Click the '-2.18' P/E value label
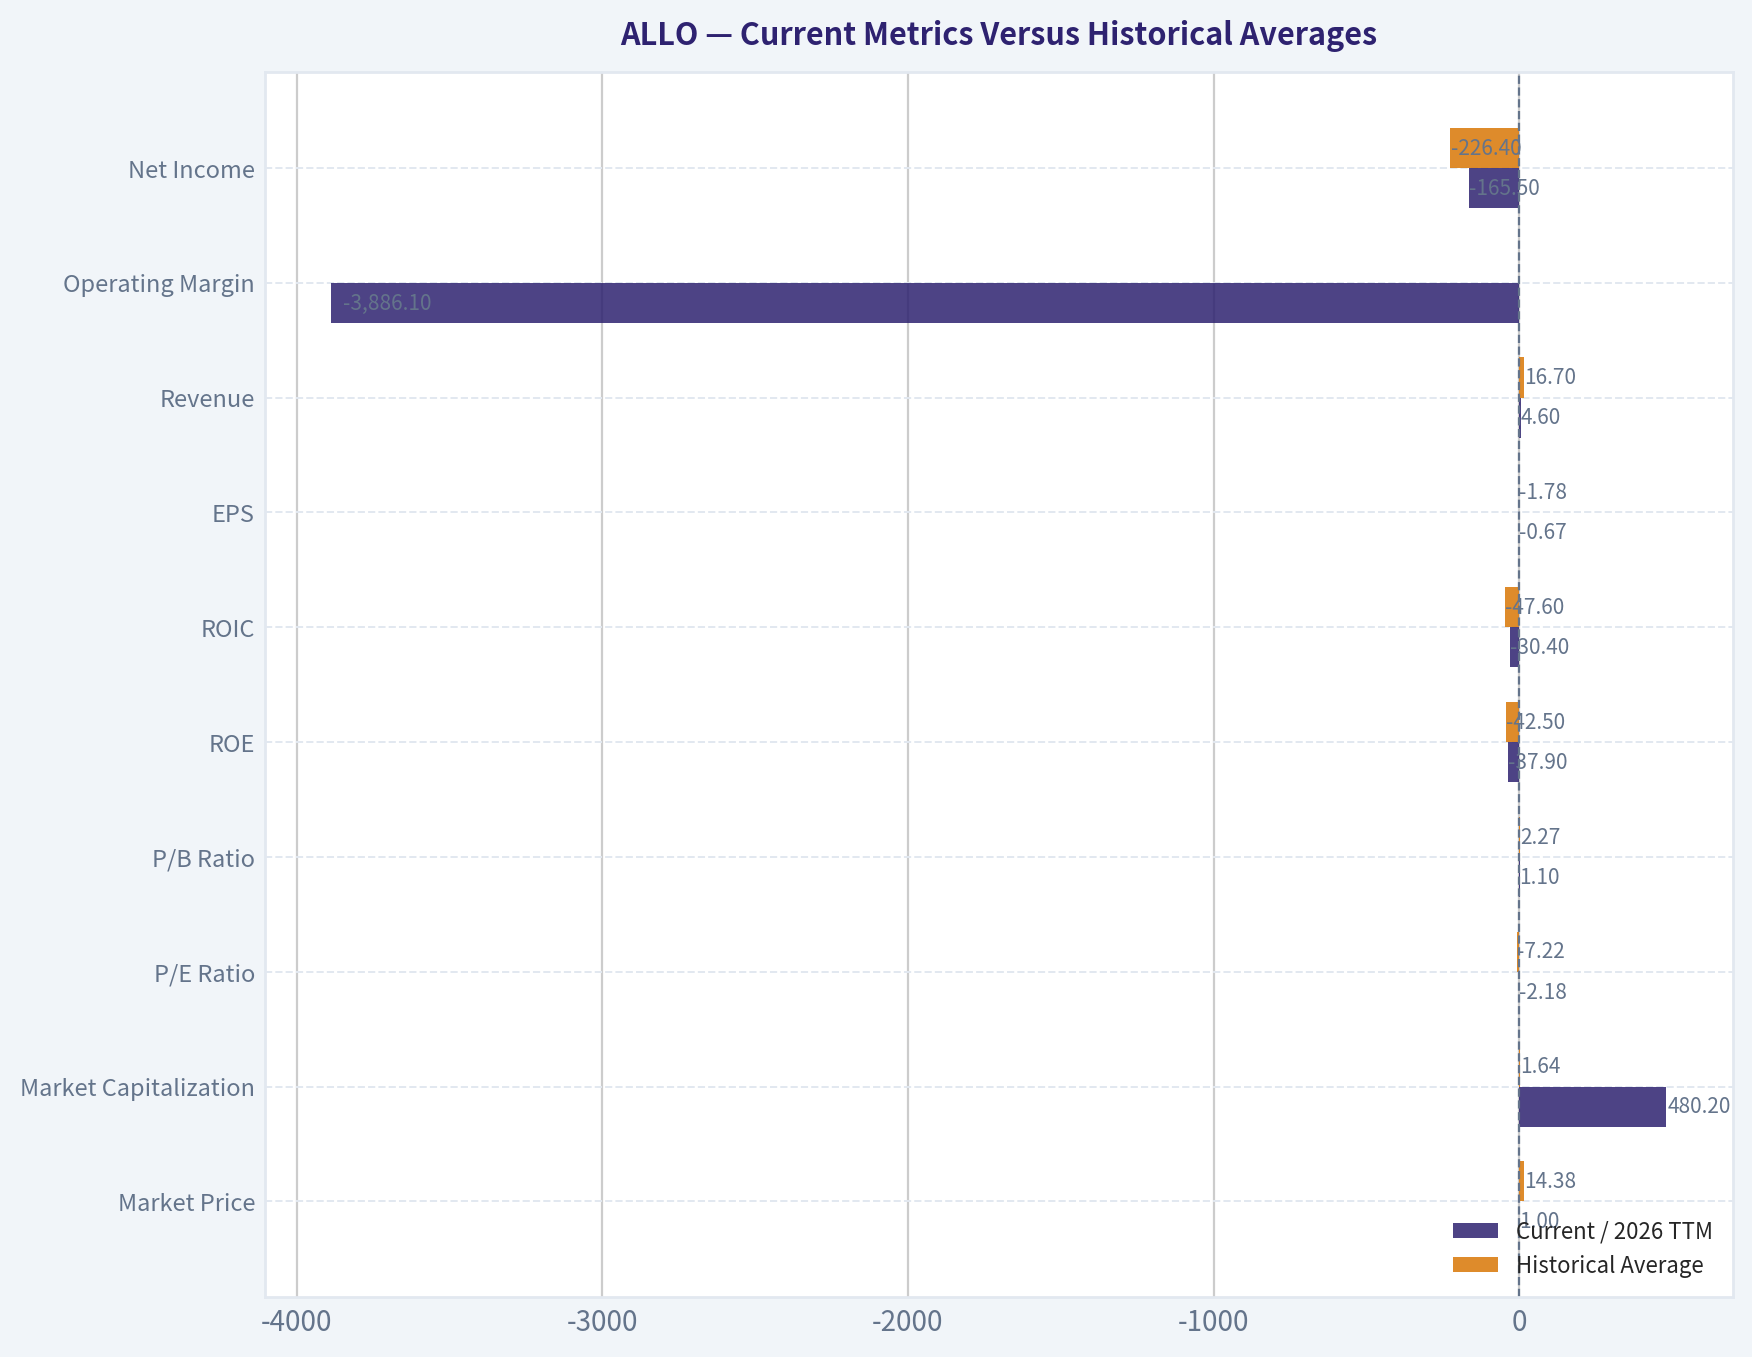The width and height of the screenshot is (1752, 1357). pos(1543,992)
